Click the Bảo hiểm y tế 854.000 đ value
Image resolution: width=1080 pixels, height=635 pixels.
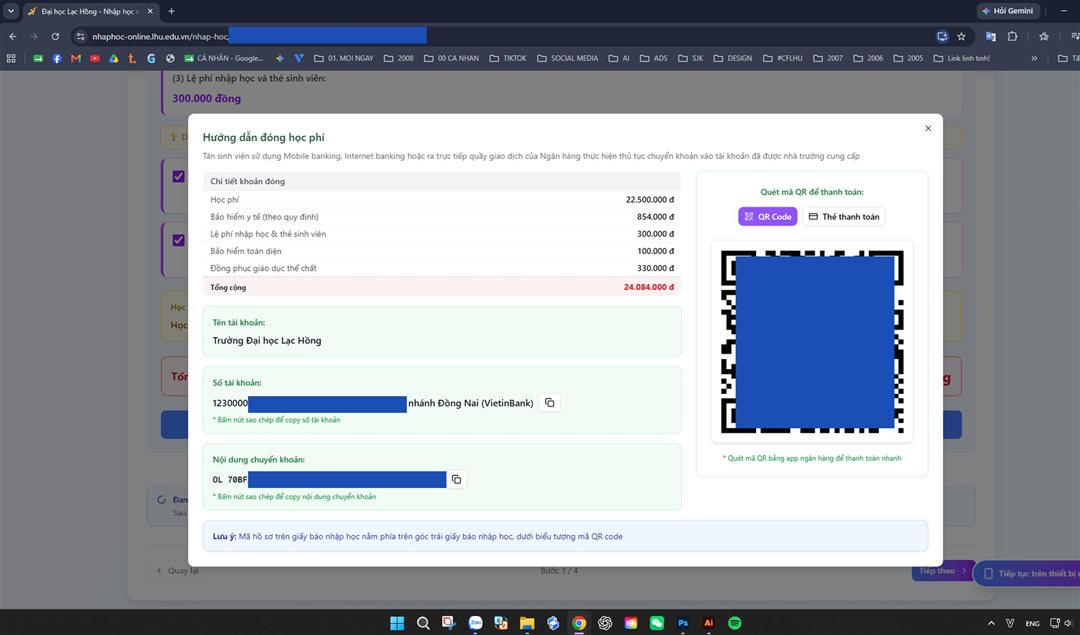point(655,217)
